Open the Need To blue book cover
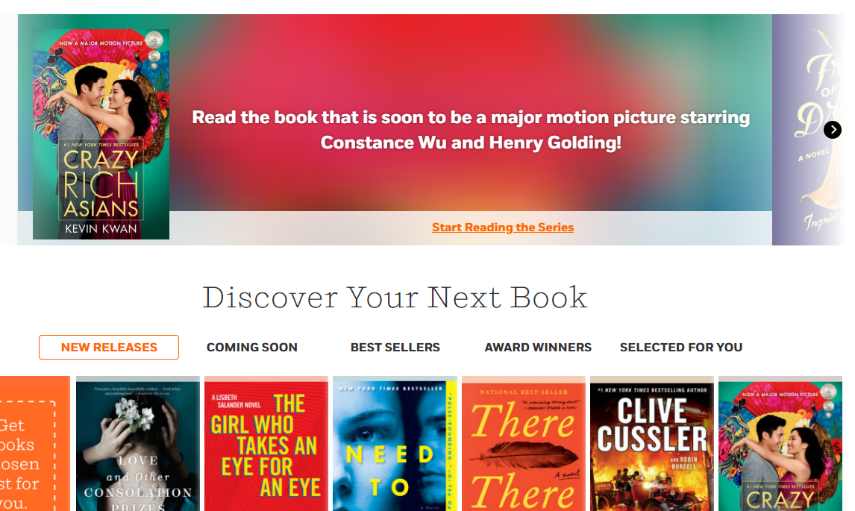This screenshot has width=855, height=511. pyautogui.click(x=395, y=443)
